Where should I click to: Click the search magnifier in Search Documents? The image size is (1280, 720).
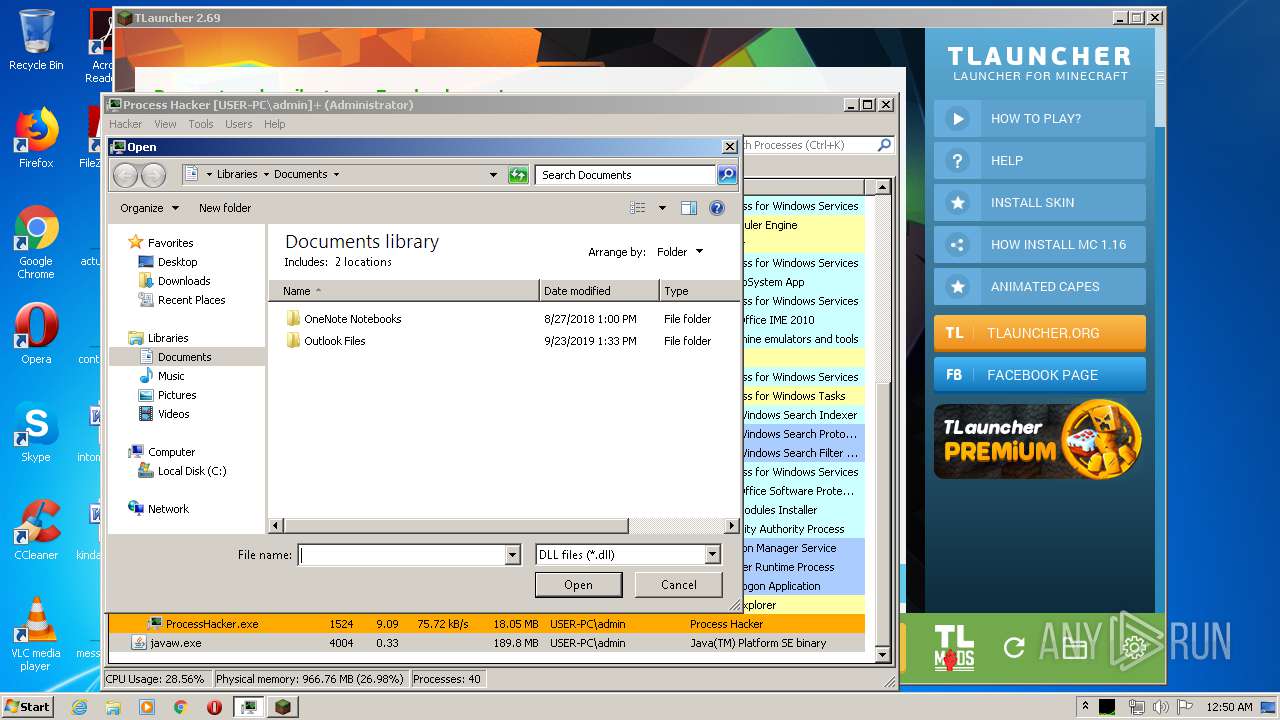tap(727, 175)
